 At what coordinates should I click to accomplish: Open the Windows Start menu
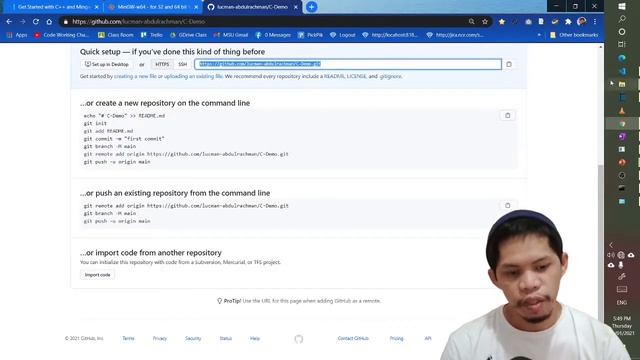tap(622, 6)
